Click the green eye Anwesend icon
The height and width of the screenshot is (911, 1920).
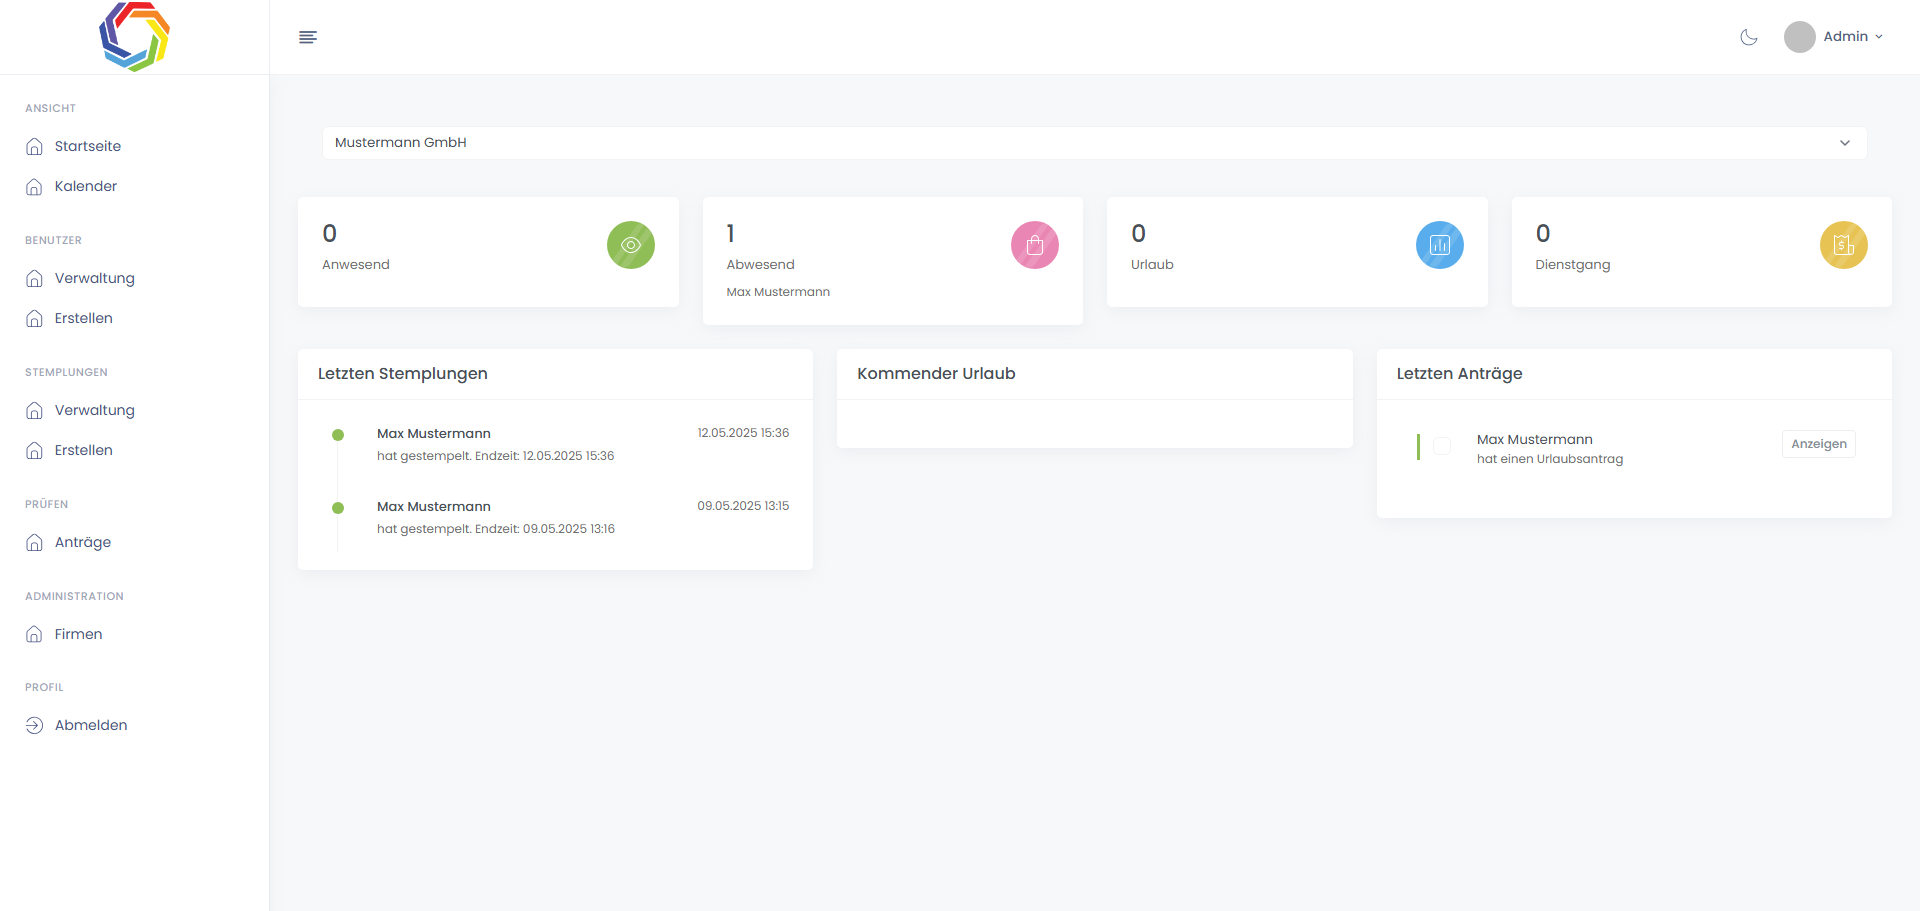(631, 245)
